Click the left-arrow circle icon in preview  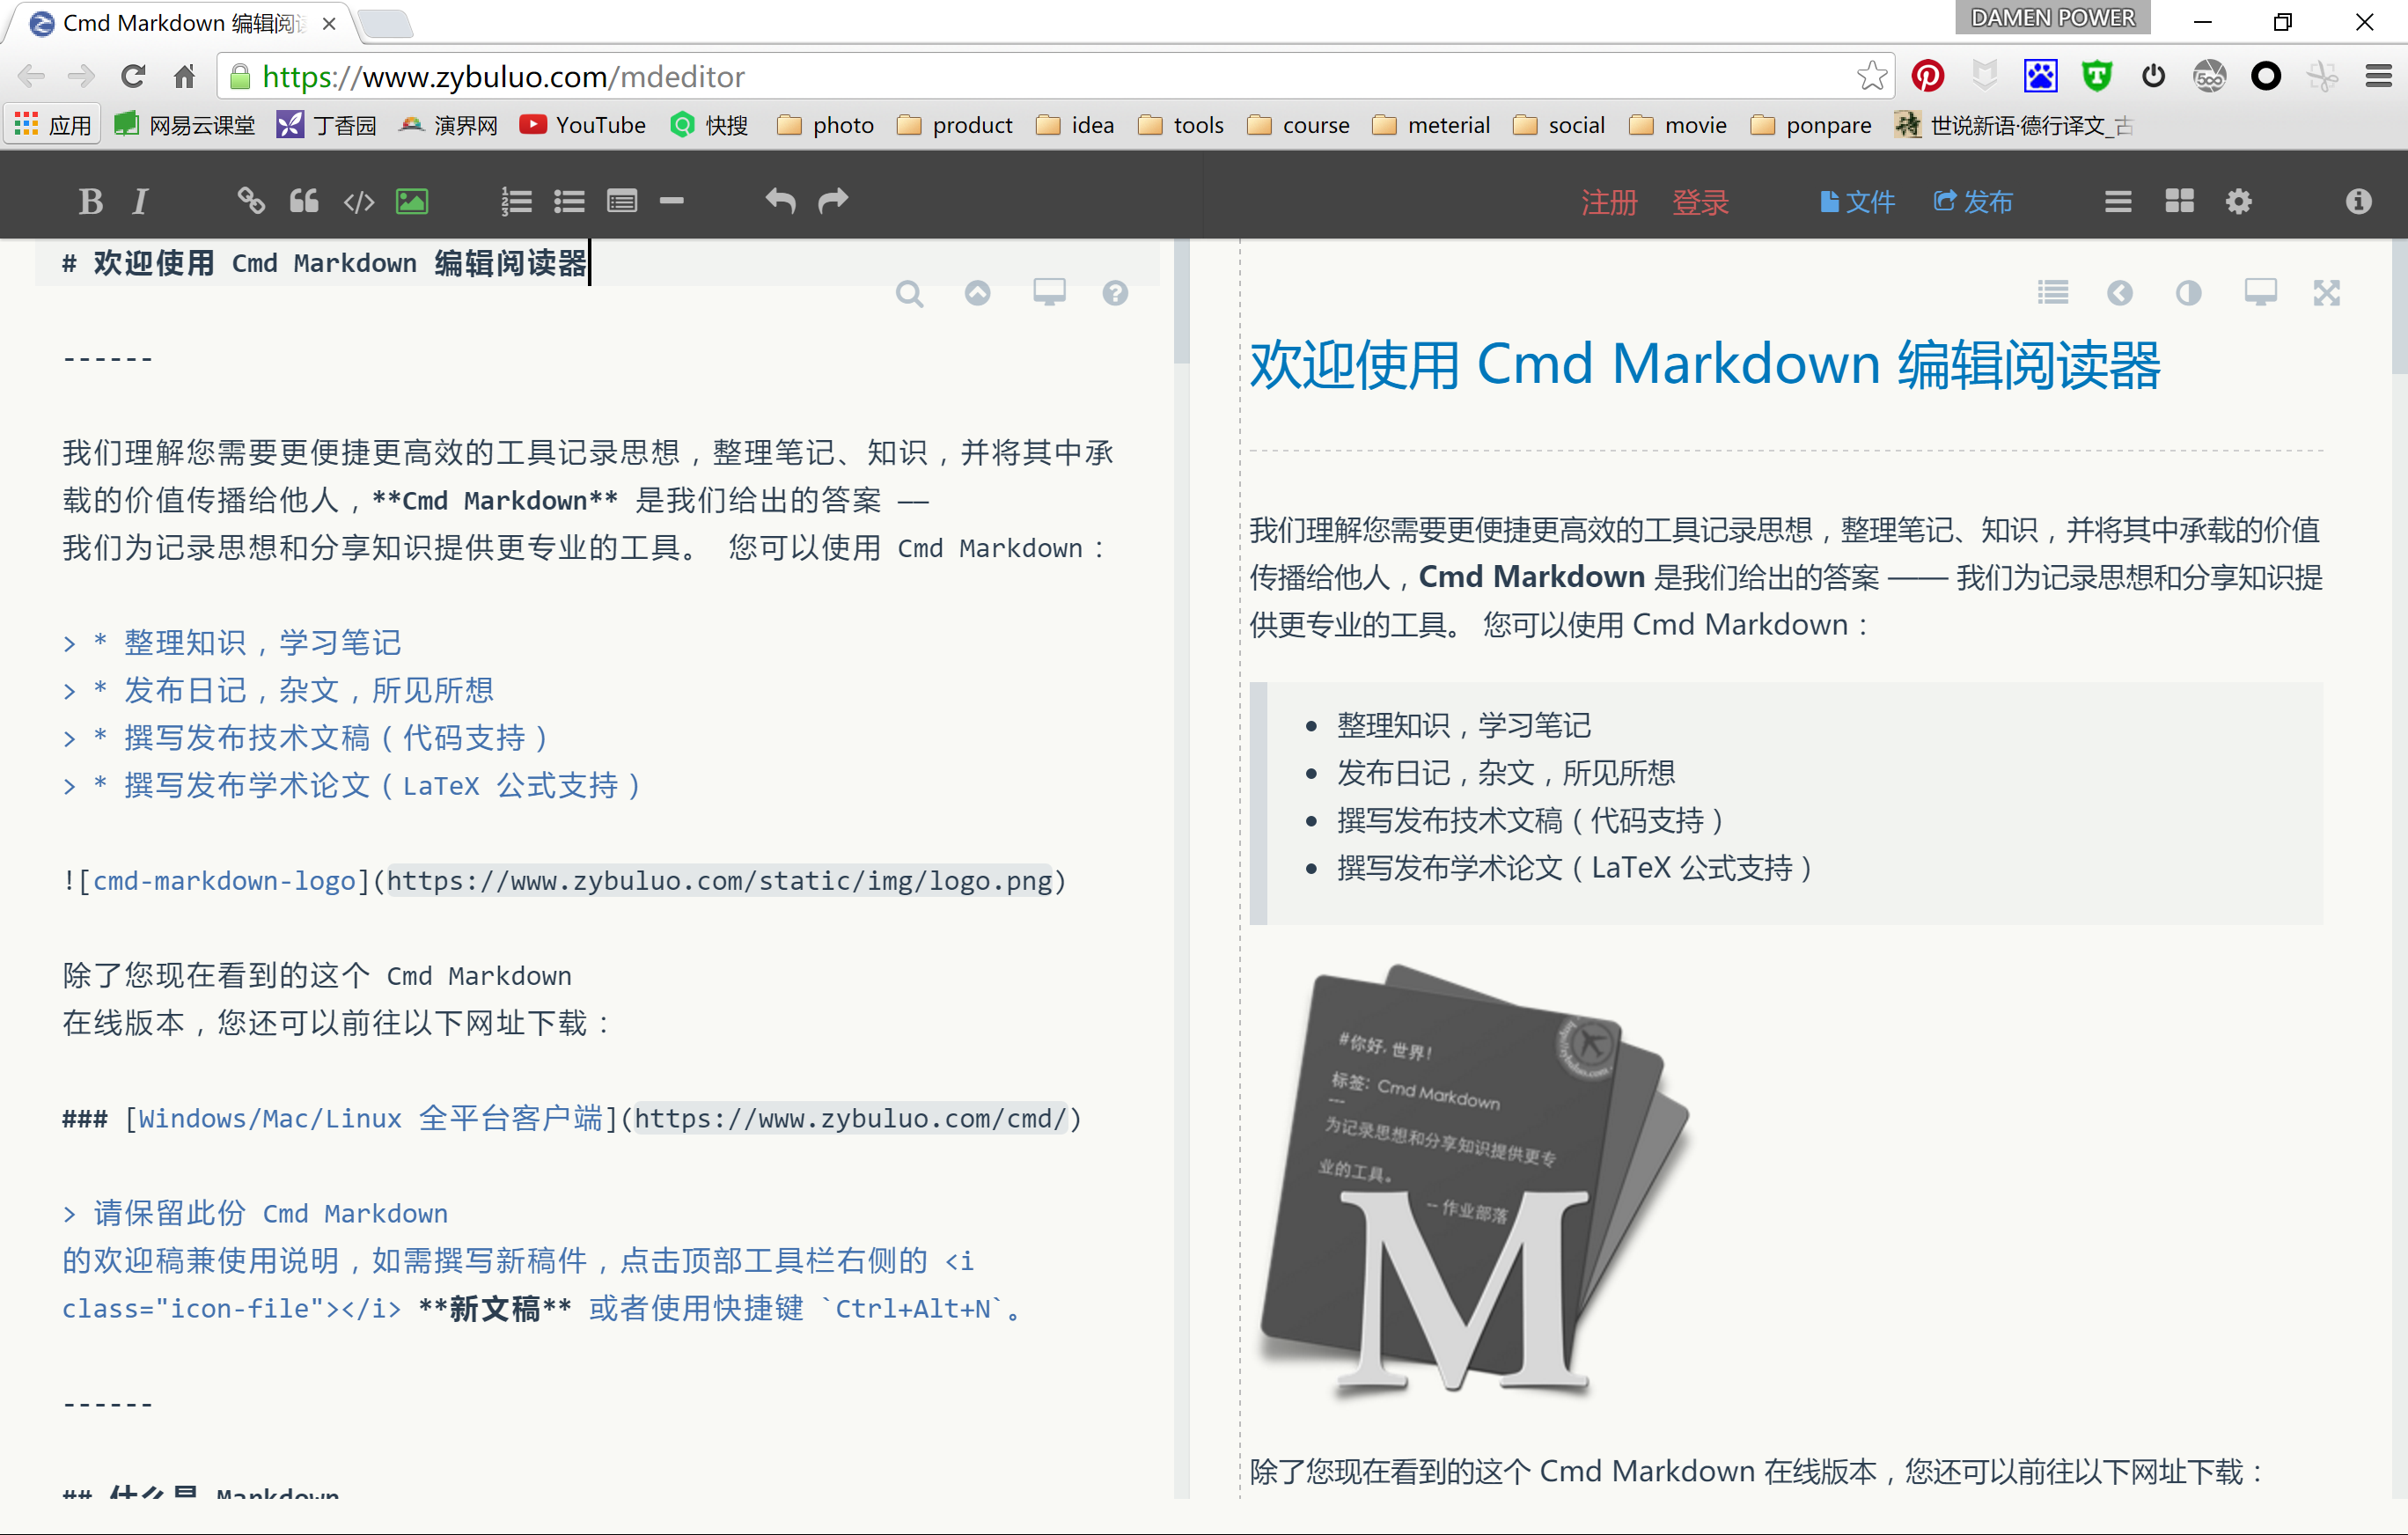tap(2120, 293)
